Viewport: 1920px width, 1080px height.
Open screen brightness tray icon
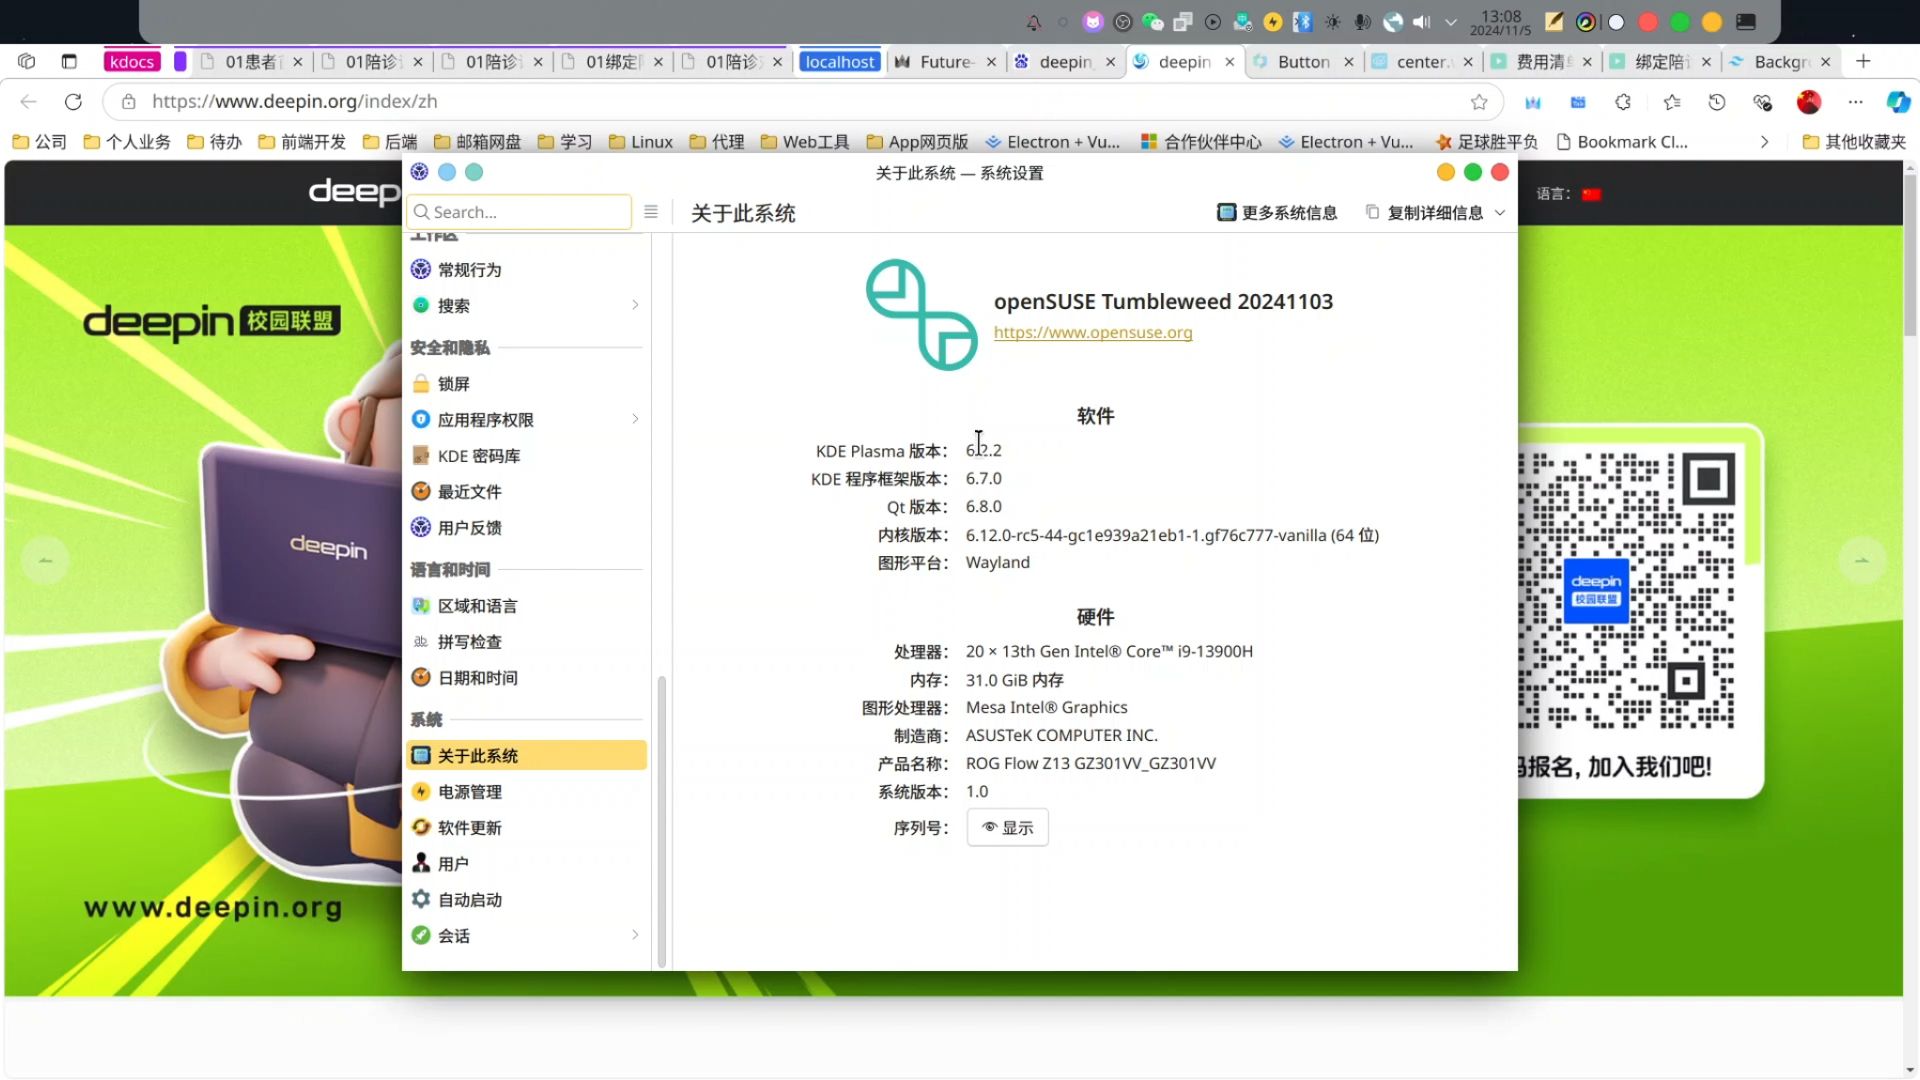point(1332,22)
